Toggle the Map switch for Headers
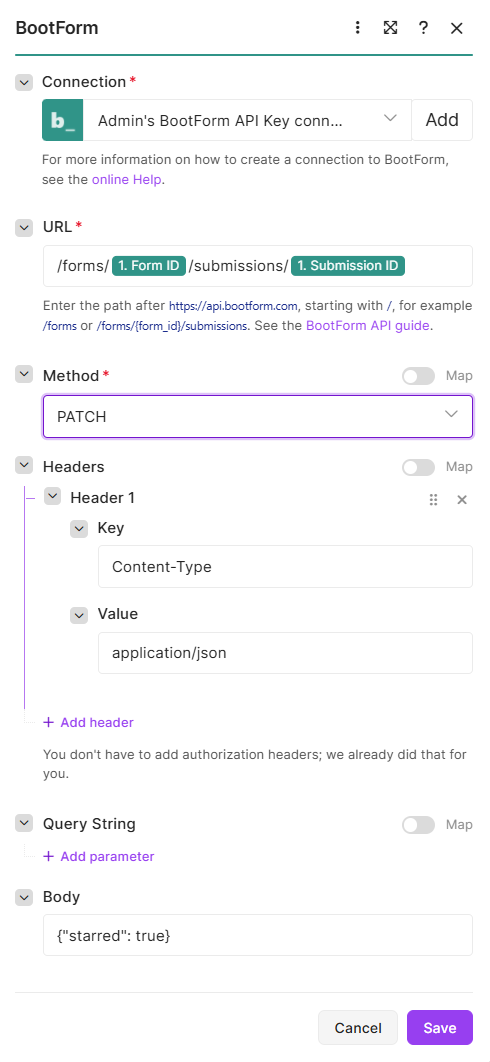The image size is (490, 1062). point(418,467)
